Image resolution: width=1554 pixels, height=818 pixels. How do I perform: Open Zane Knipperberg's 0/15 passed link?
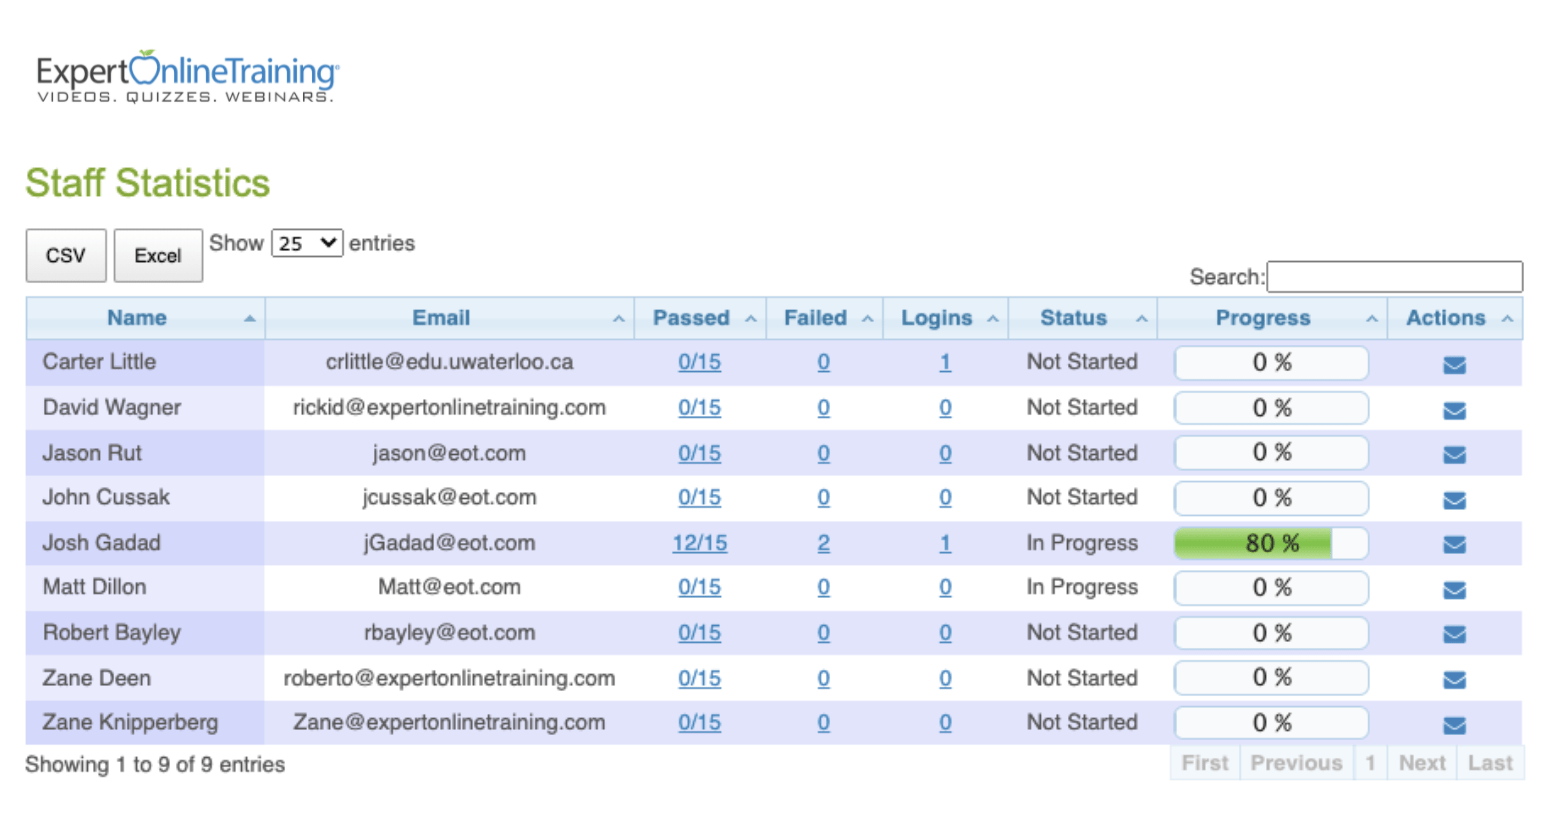click(x=699, y=723)
